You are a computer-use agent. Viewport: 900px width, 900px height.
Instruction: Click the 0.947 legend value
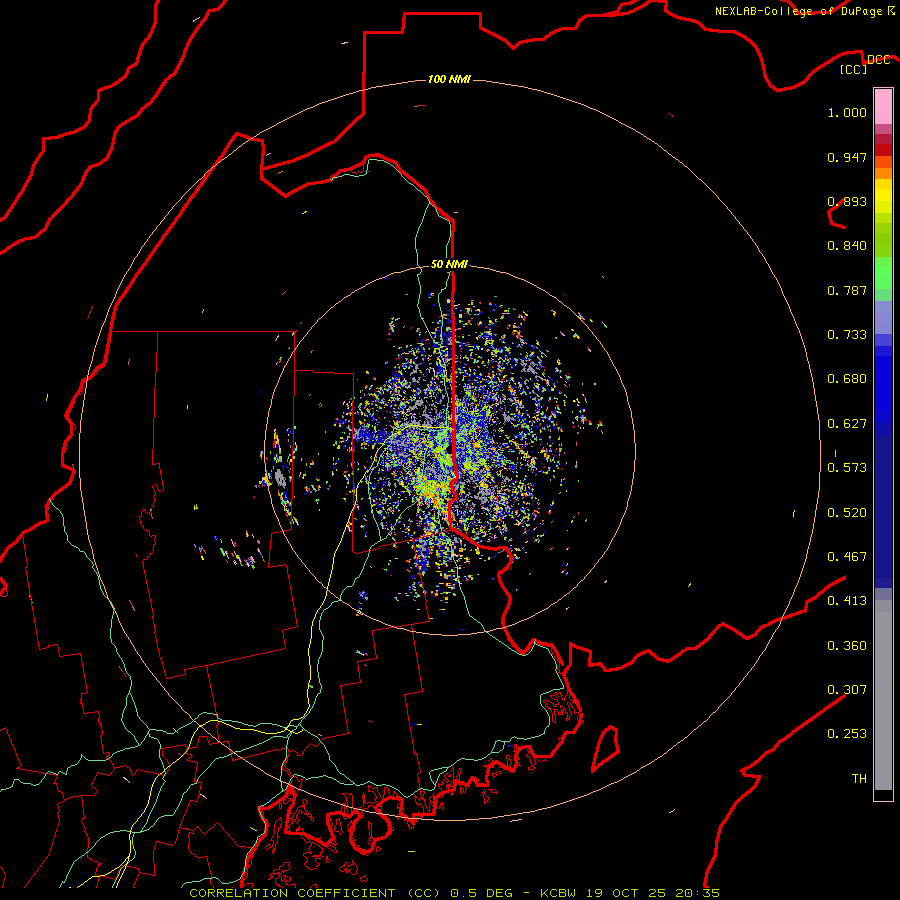[847, 157]
